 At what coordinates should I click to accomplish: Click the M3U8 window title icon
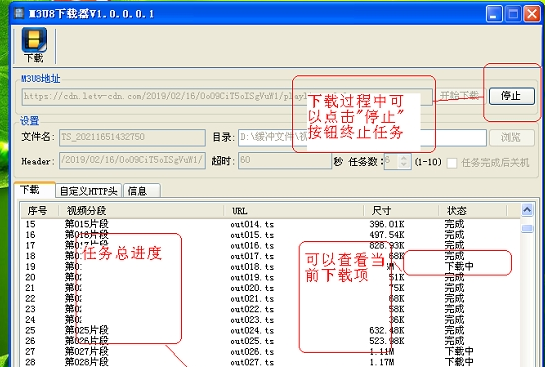(x=19, y=13)
